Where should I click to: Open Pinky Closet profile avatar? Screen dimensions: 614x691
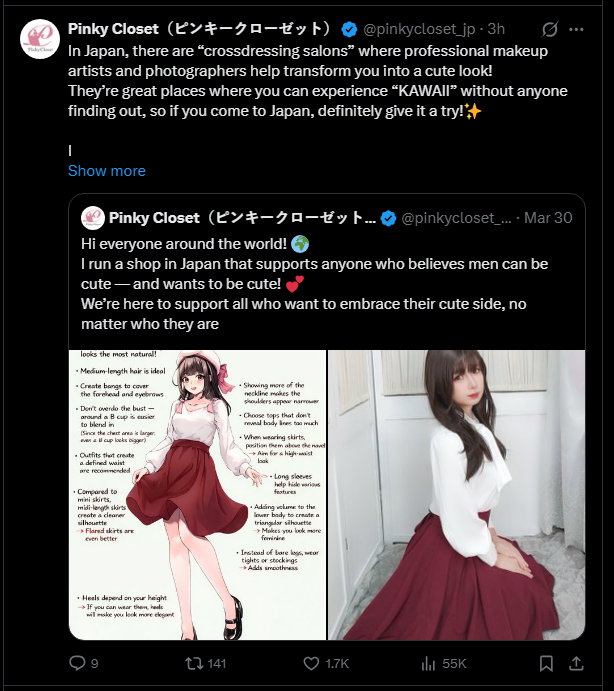pos(40,39)
